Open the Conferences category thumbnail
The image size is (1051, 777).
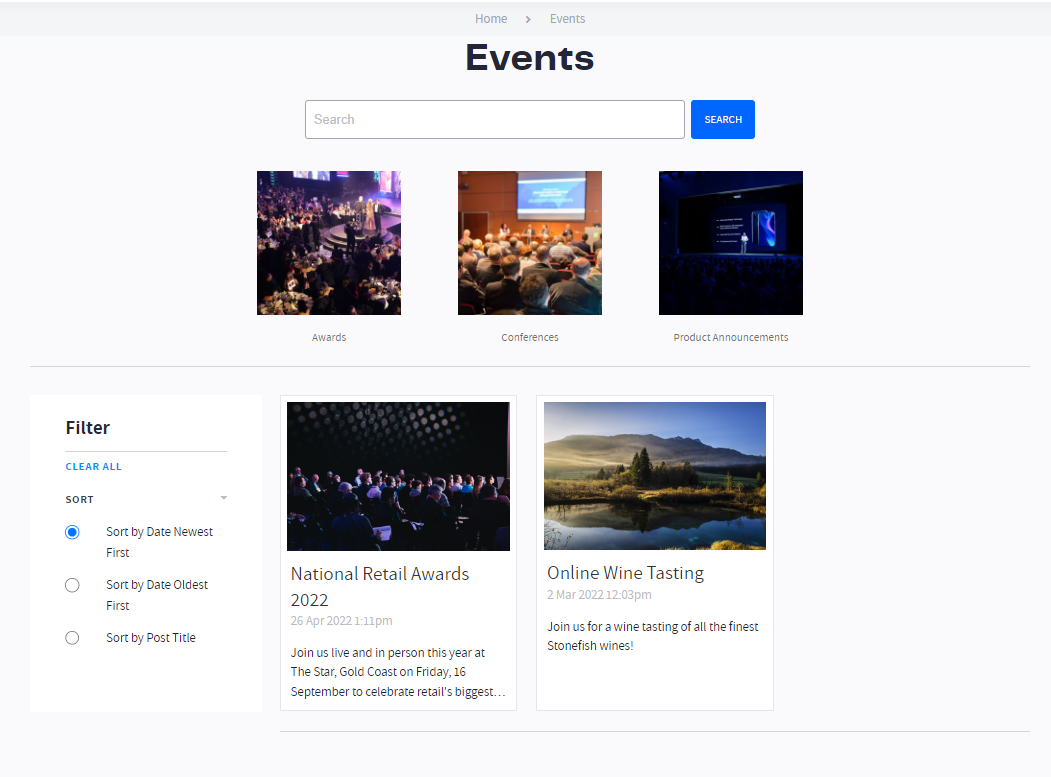click(530, 243)
